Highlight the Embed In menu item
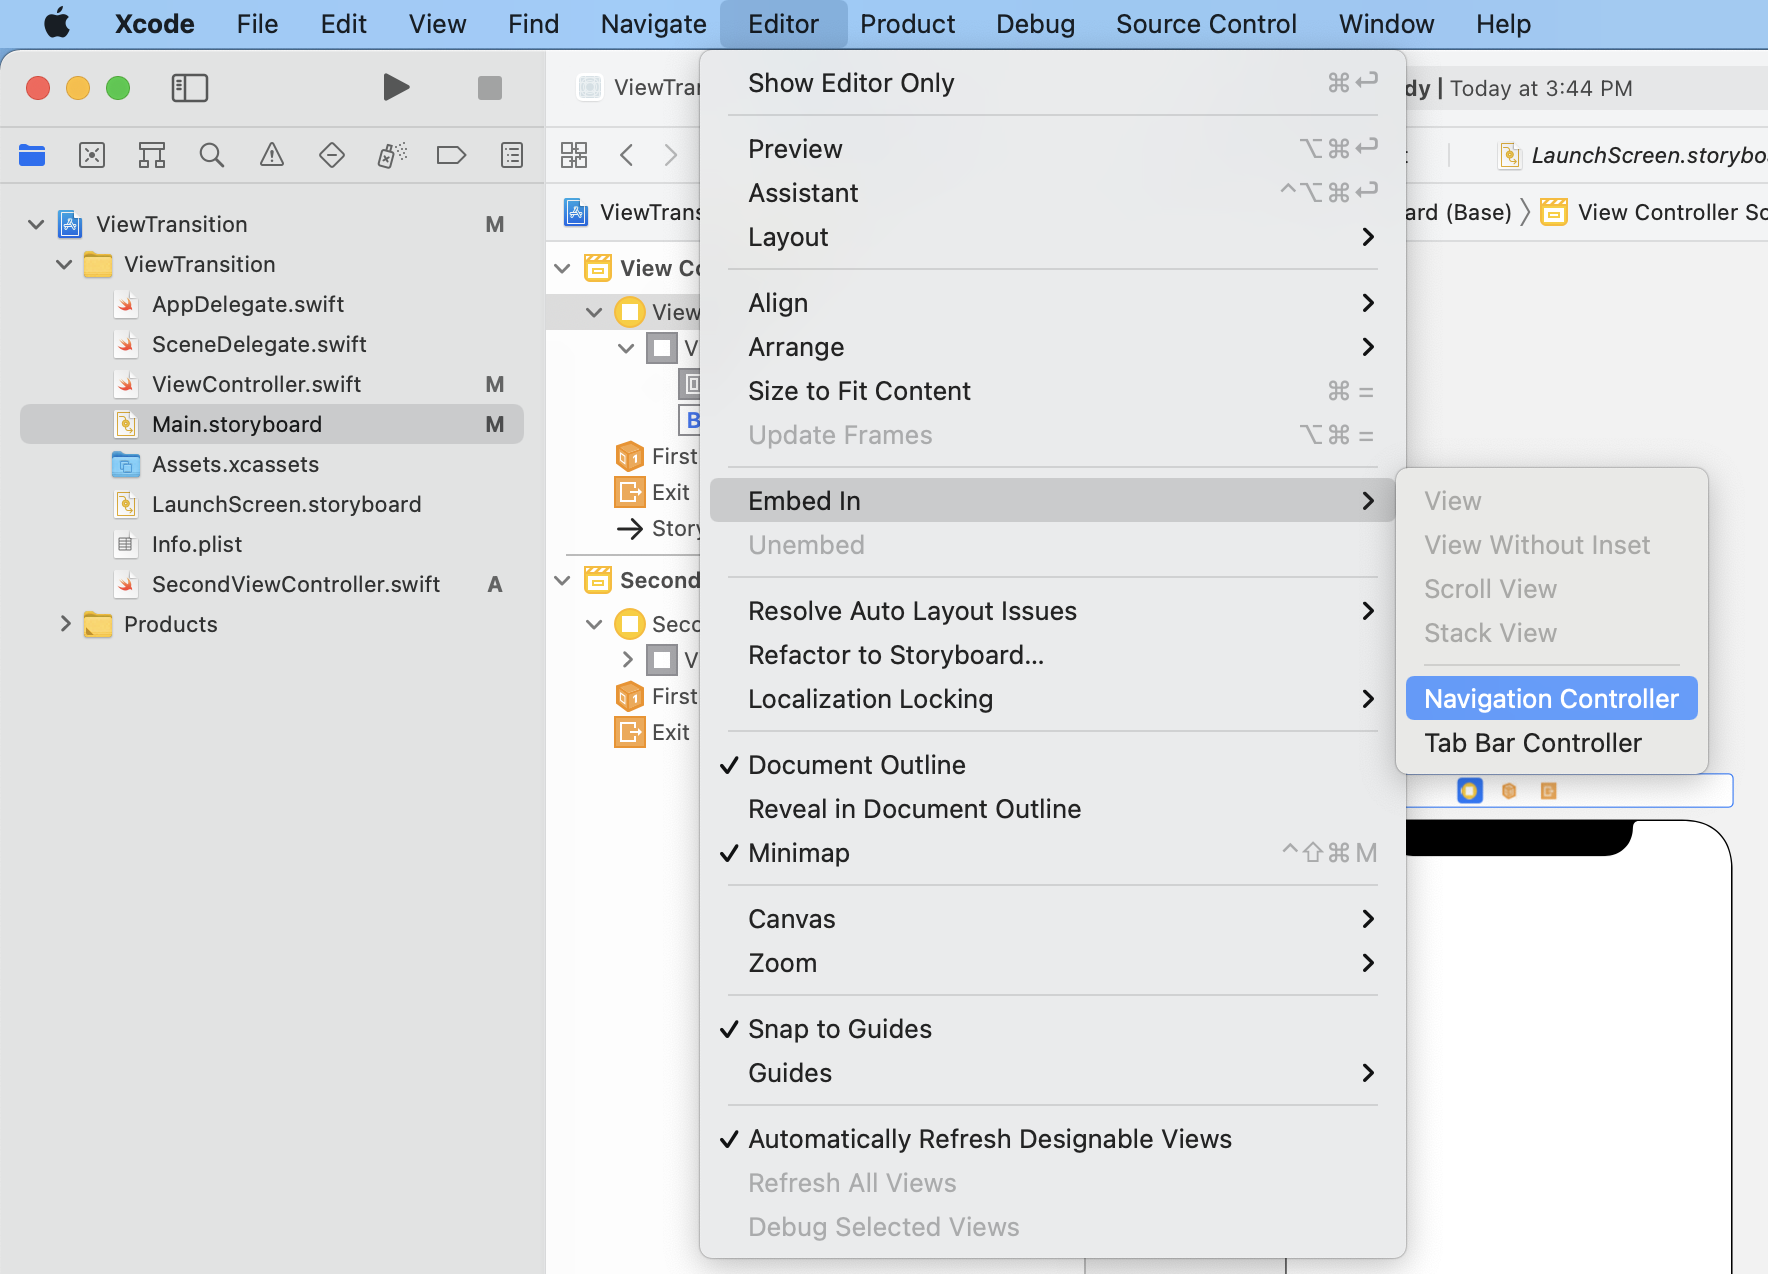Image resolution: width=1768 pixels, height=1274 pixels. pyautogui.click(x=1052, y=501)
